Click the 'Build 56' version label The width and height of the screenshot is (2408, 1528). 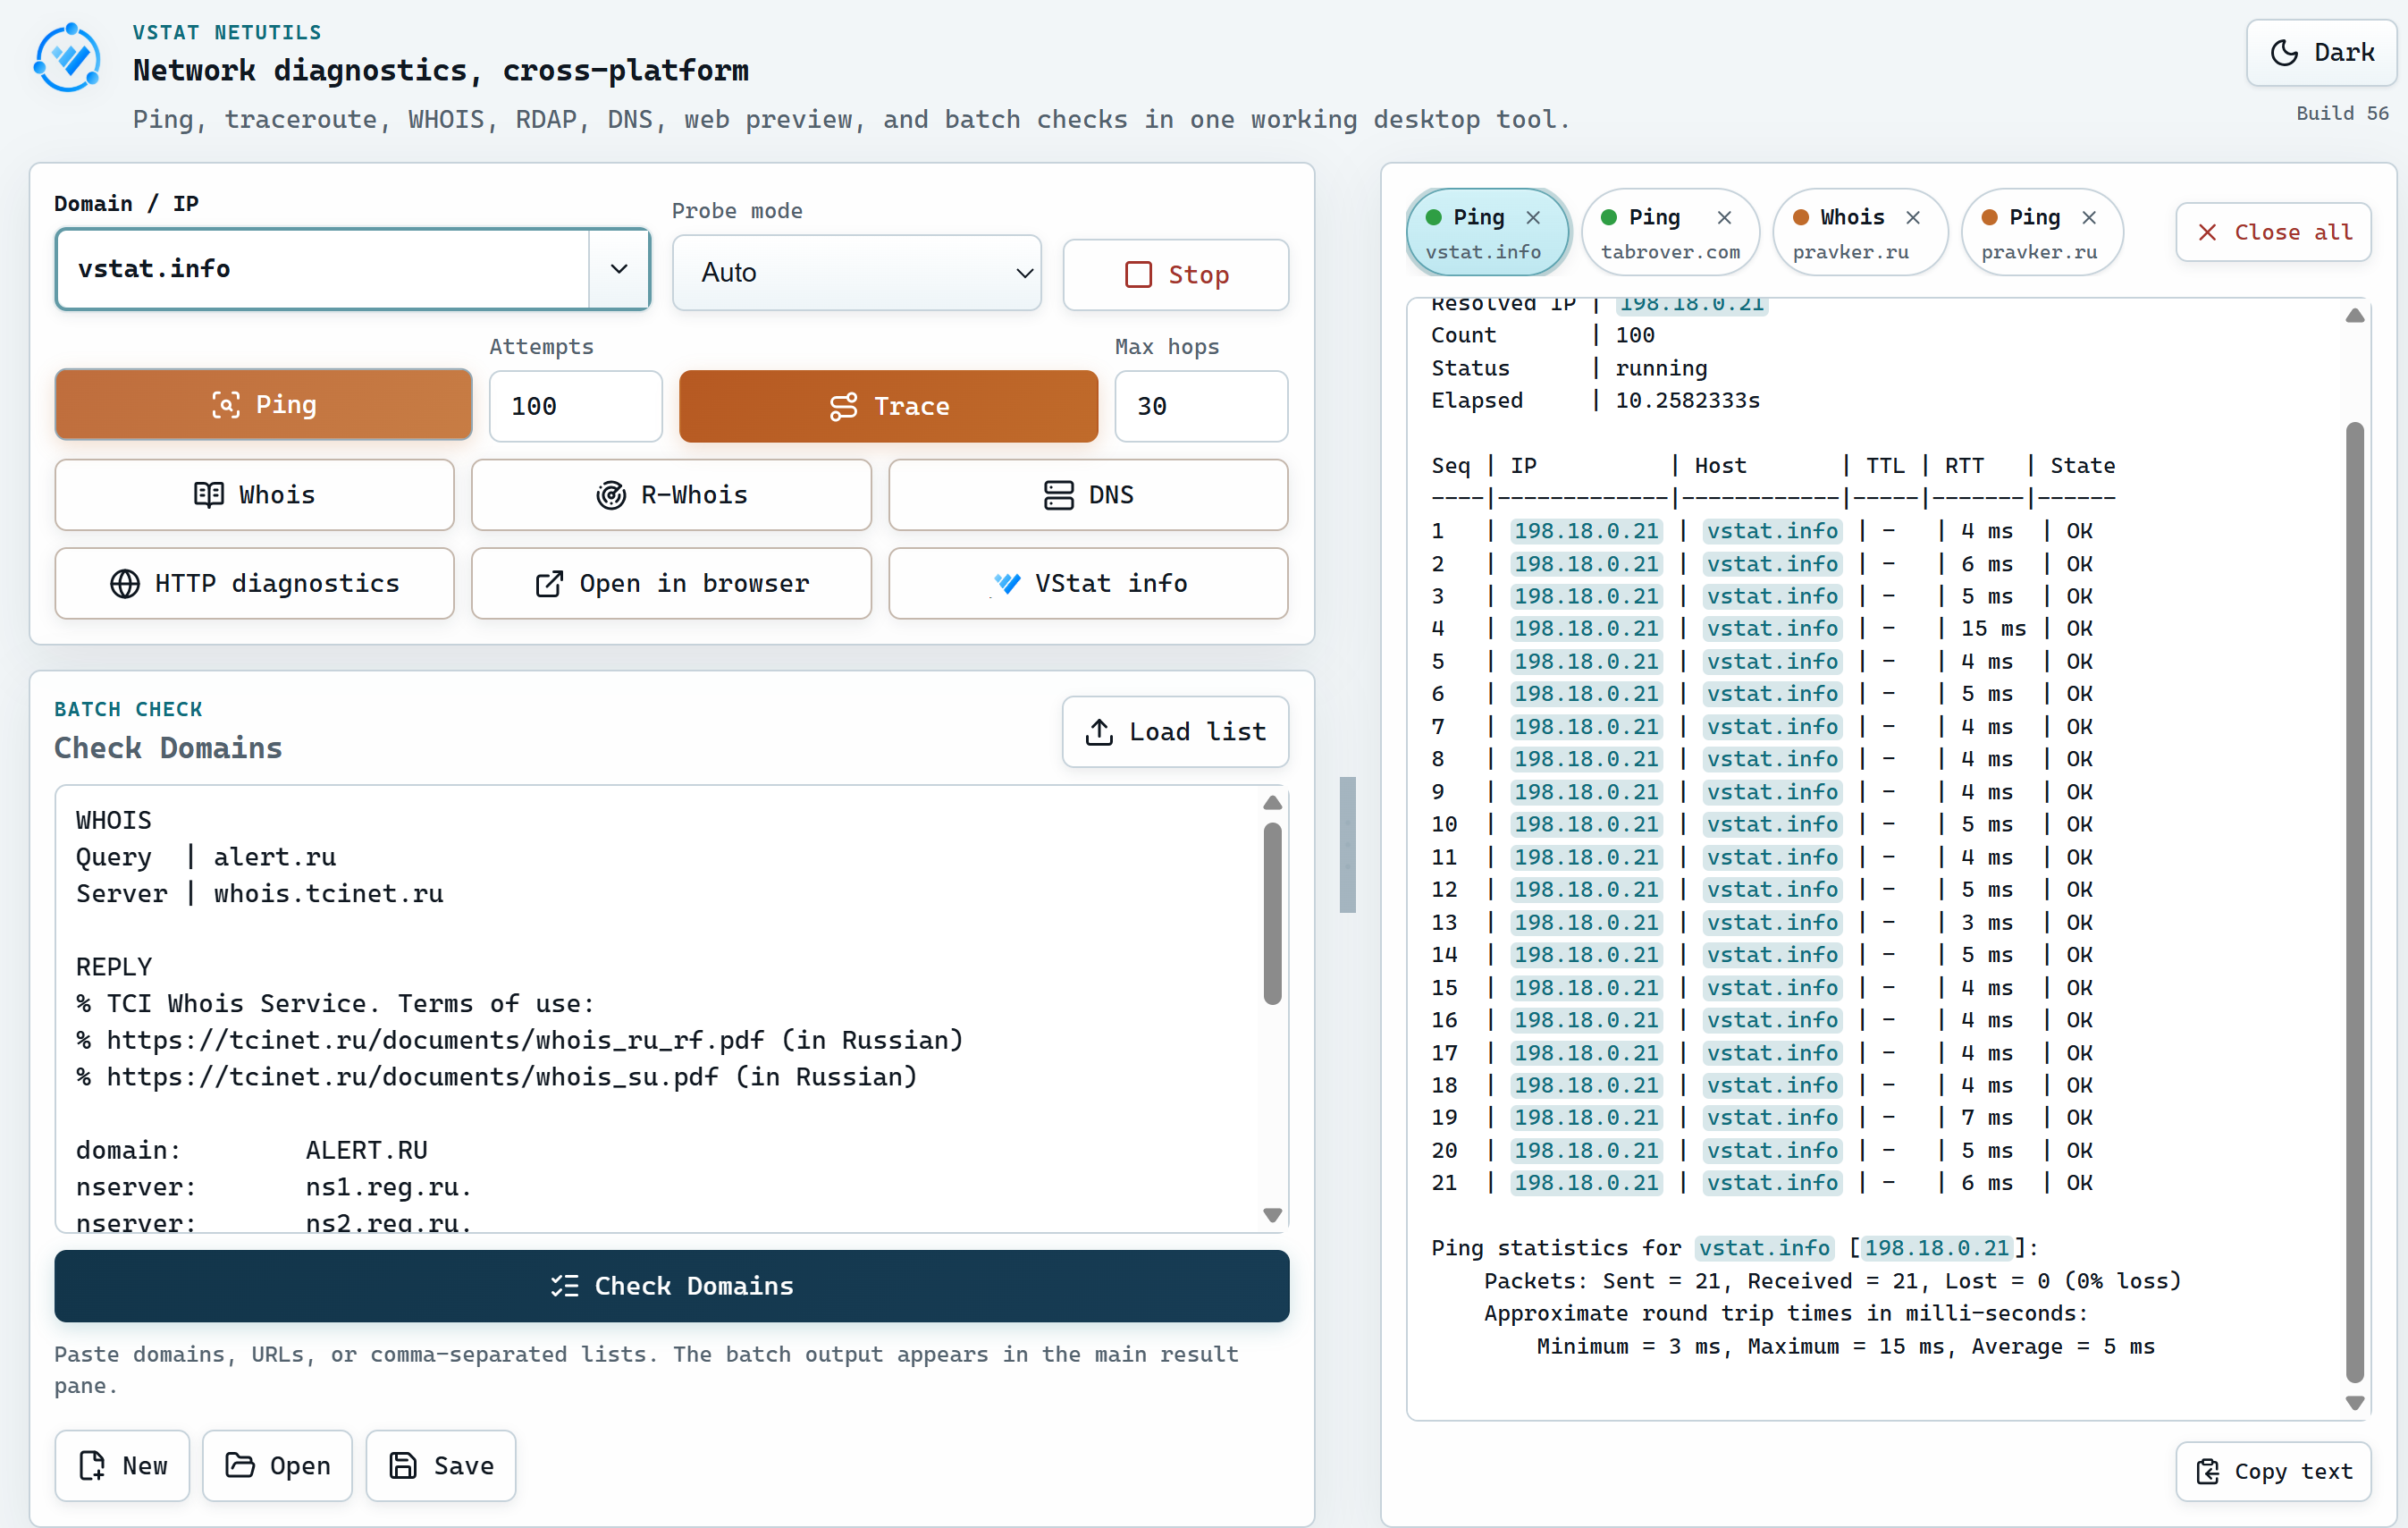click(x=2342, y=114)
